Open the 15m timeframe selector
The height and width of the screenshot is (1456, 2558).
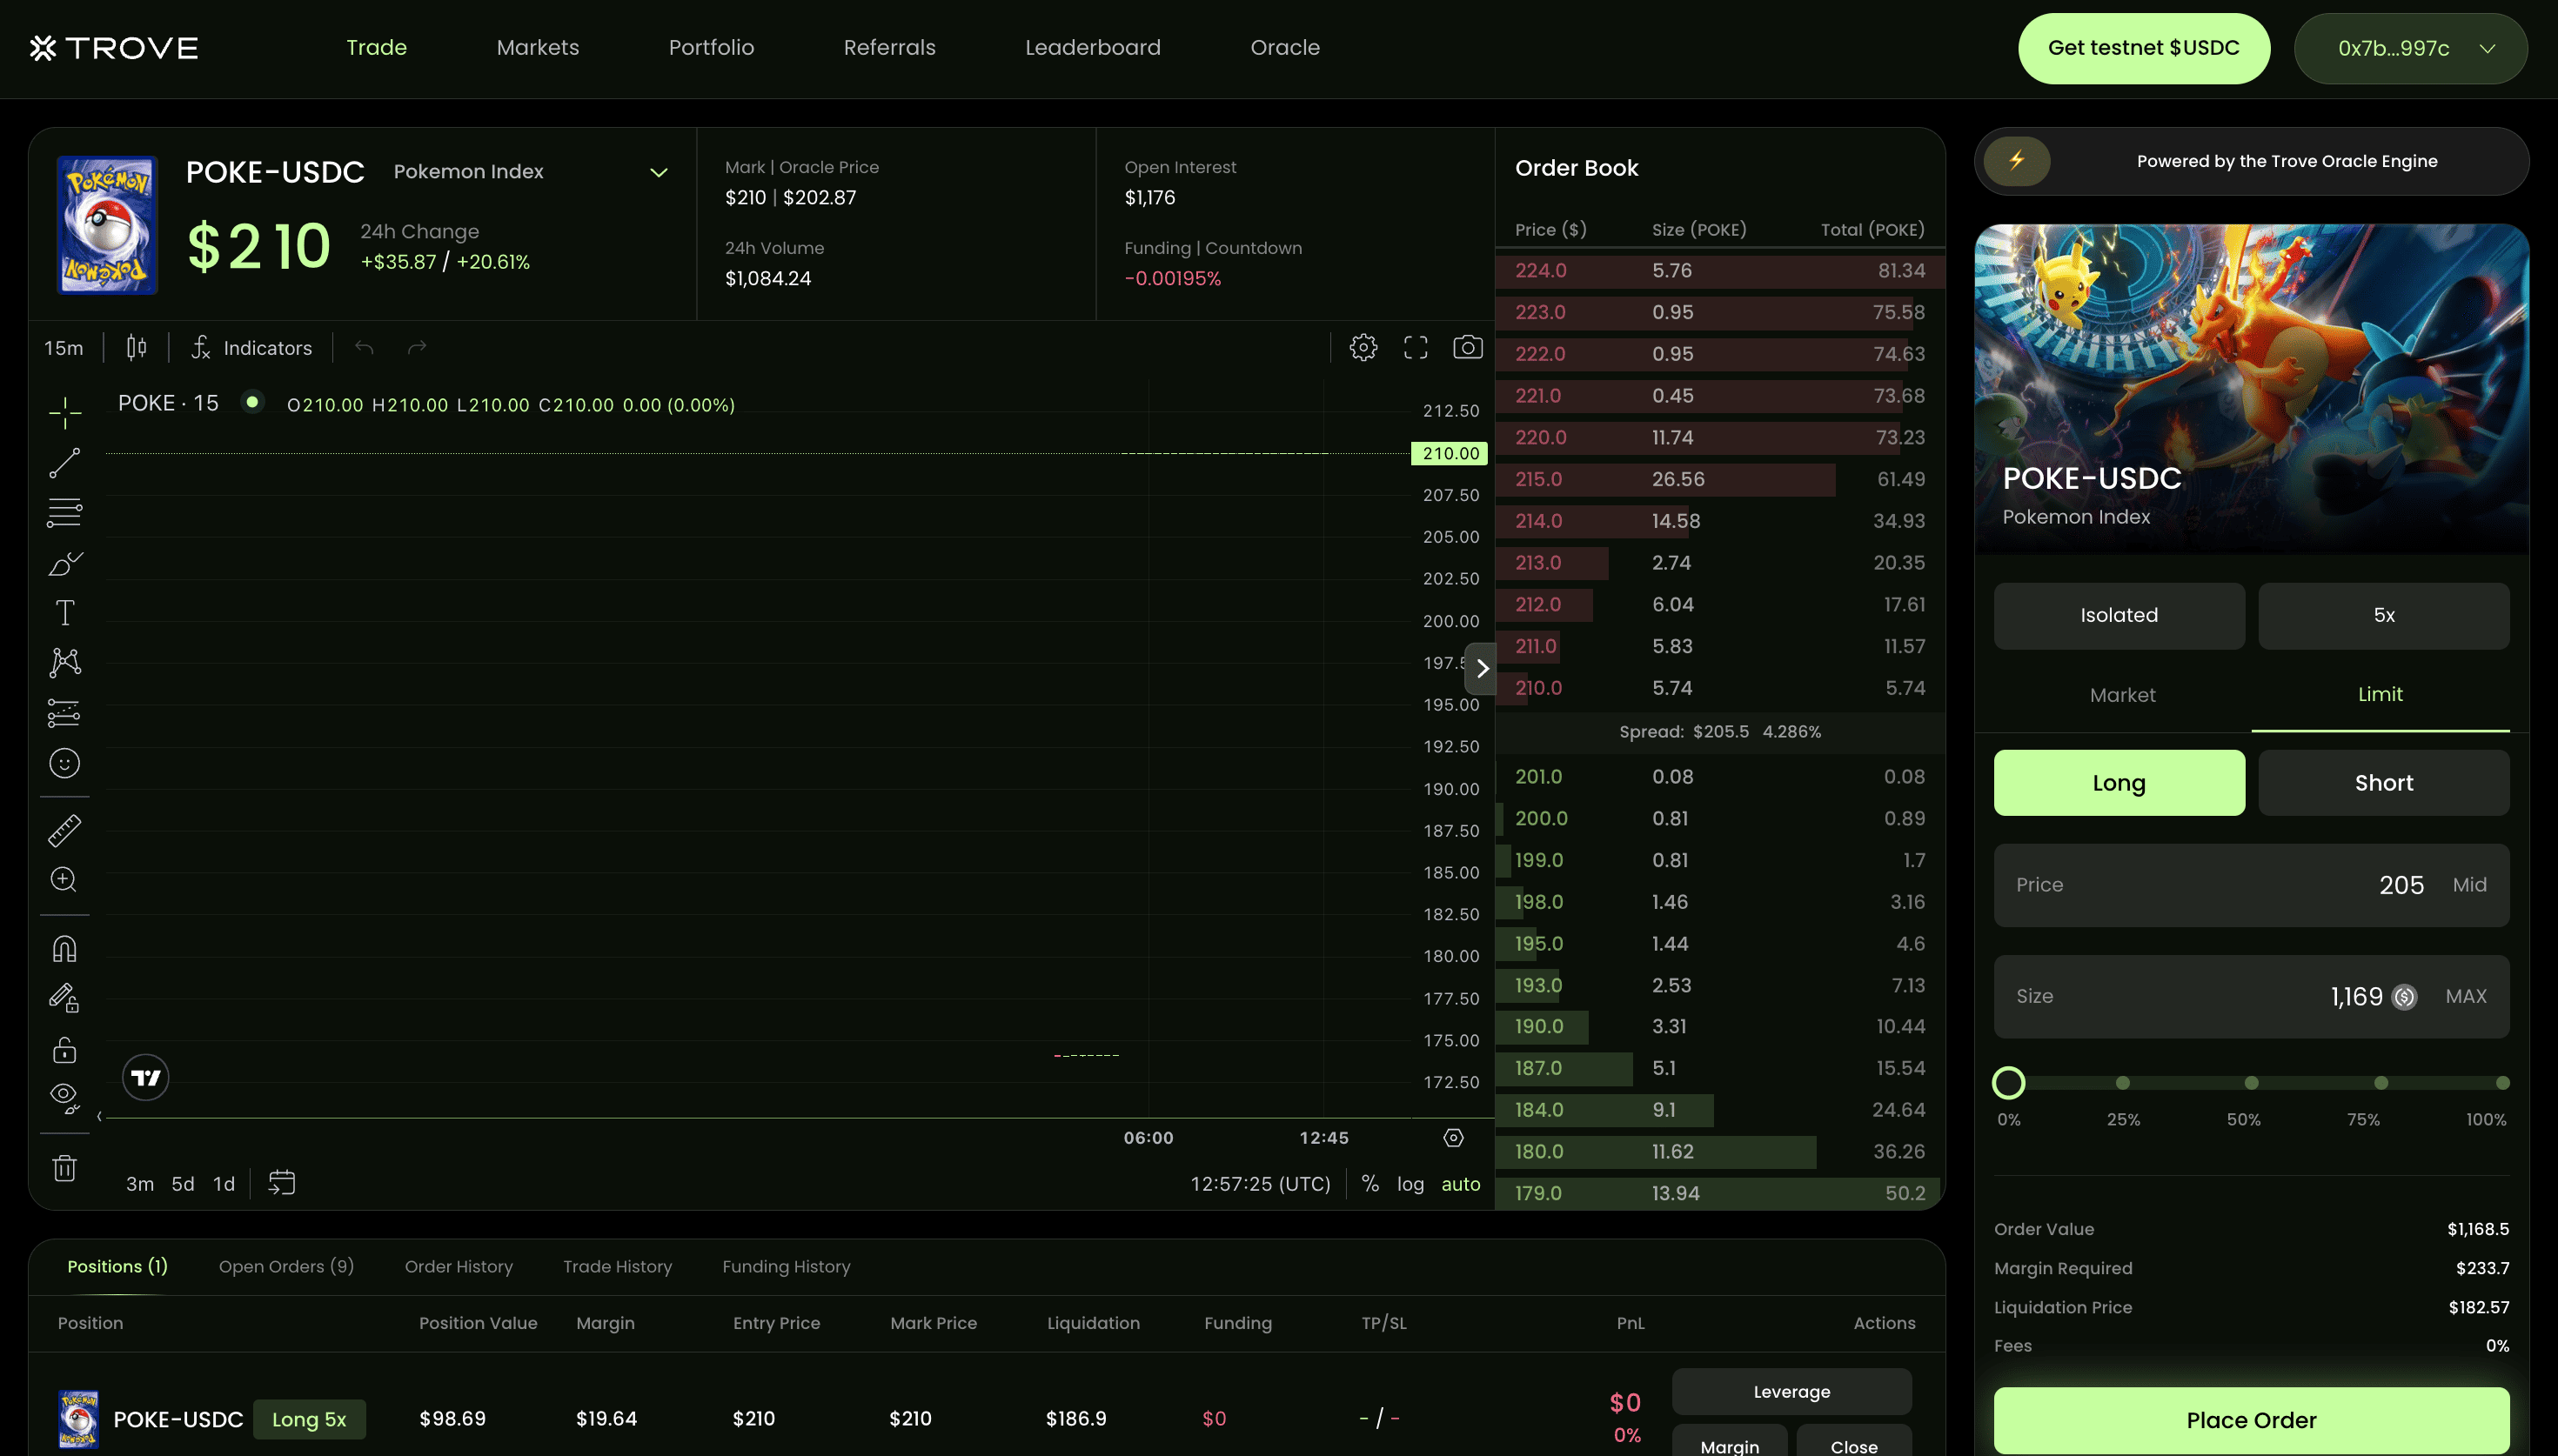(63, 348)
